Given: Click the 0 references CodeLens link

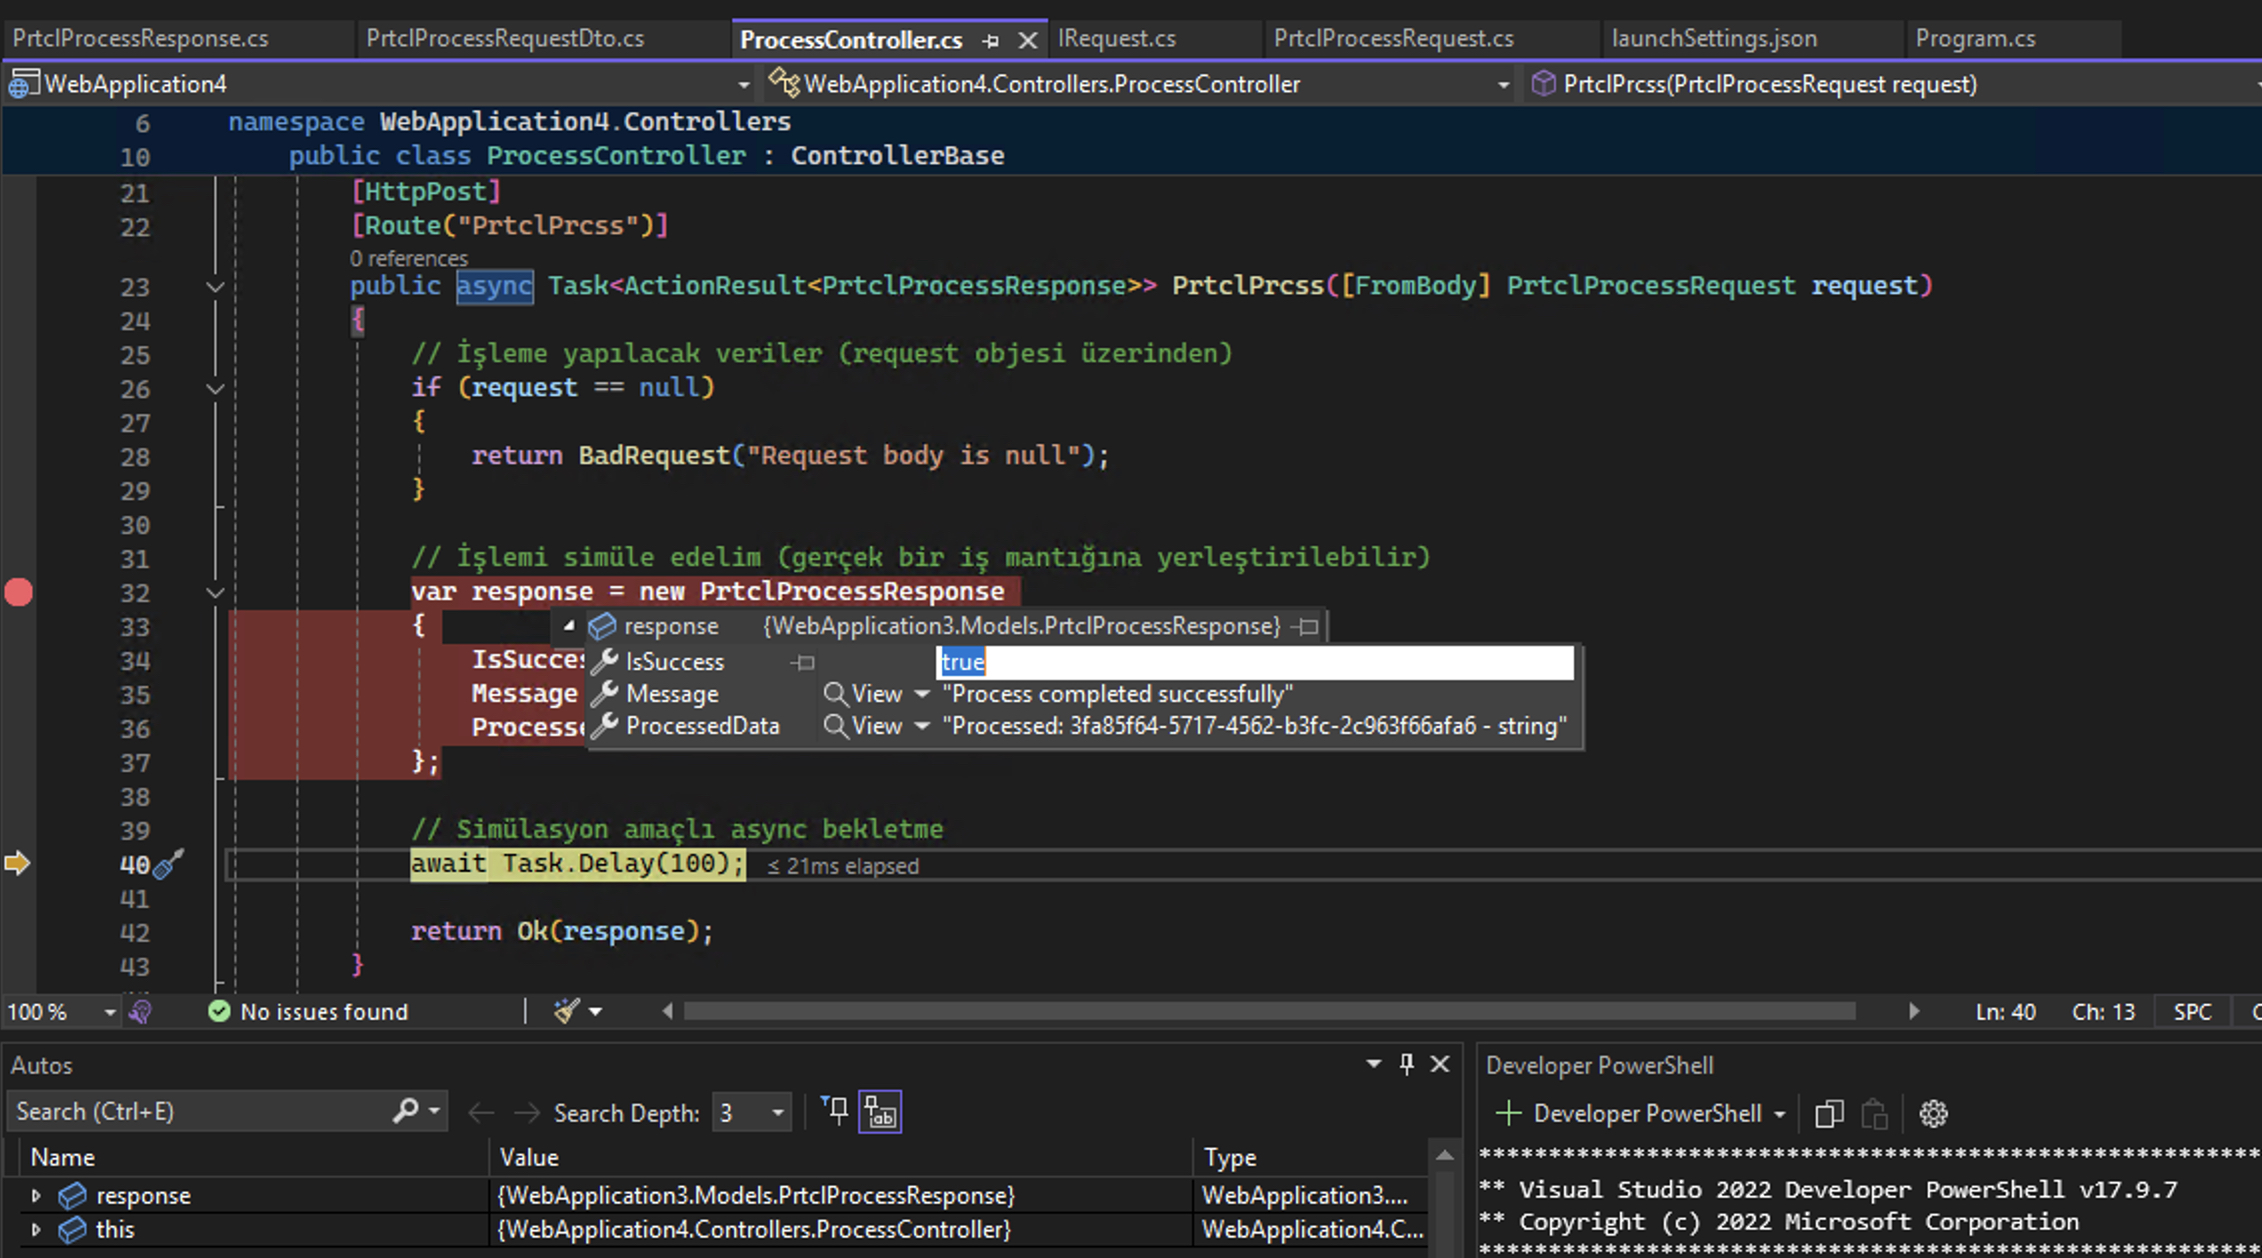Looking at the screenshot, I should click(408, 258).
